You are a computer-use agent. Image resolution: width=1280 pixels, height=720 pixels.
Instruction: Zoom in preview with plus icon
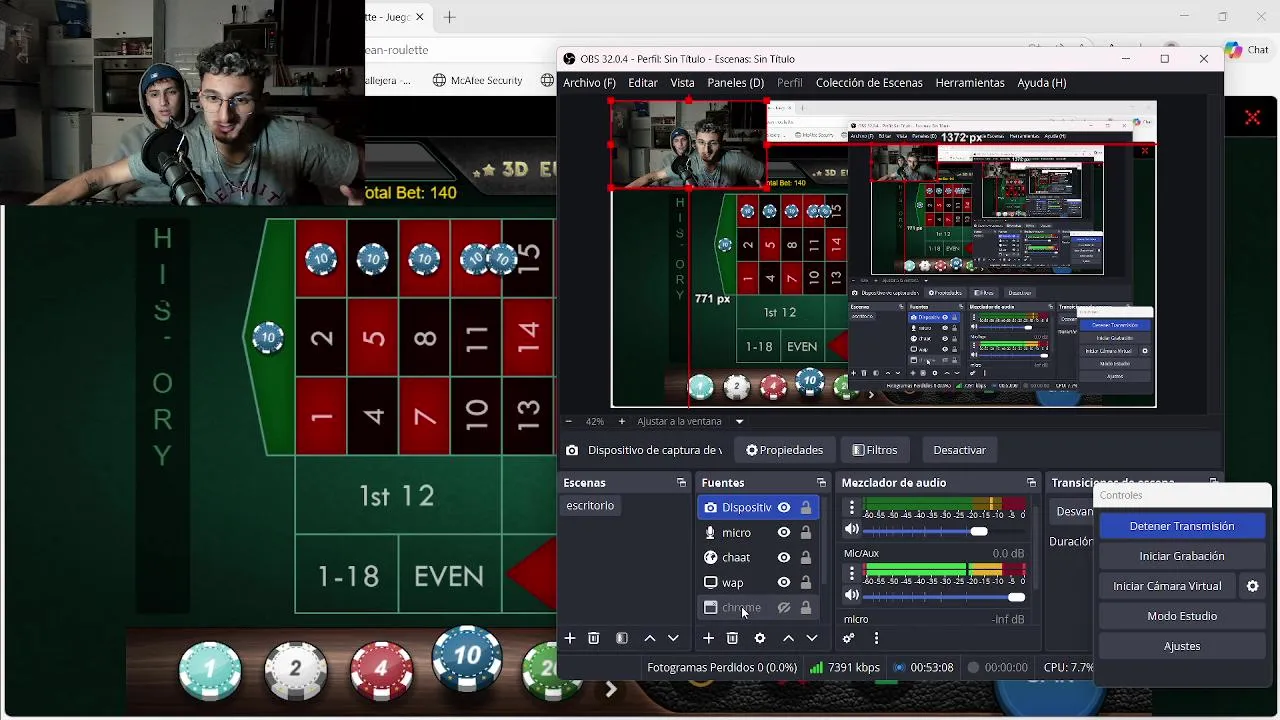coord(621,421)
